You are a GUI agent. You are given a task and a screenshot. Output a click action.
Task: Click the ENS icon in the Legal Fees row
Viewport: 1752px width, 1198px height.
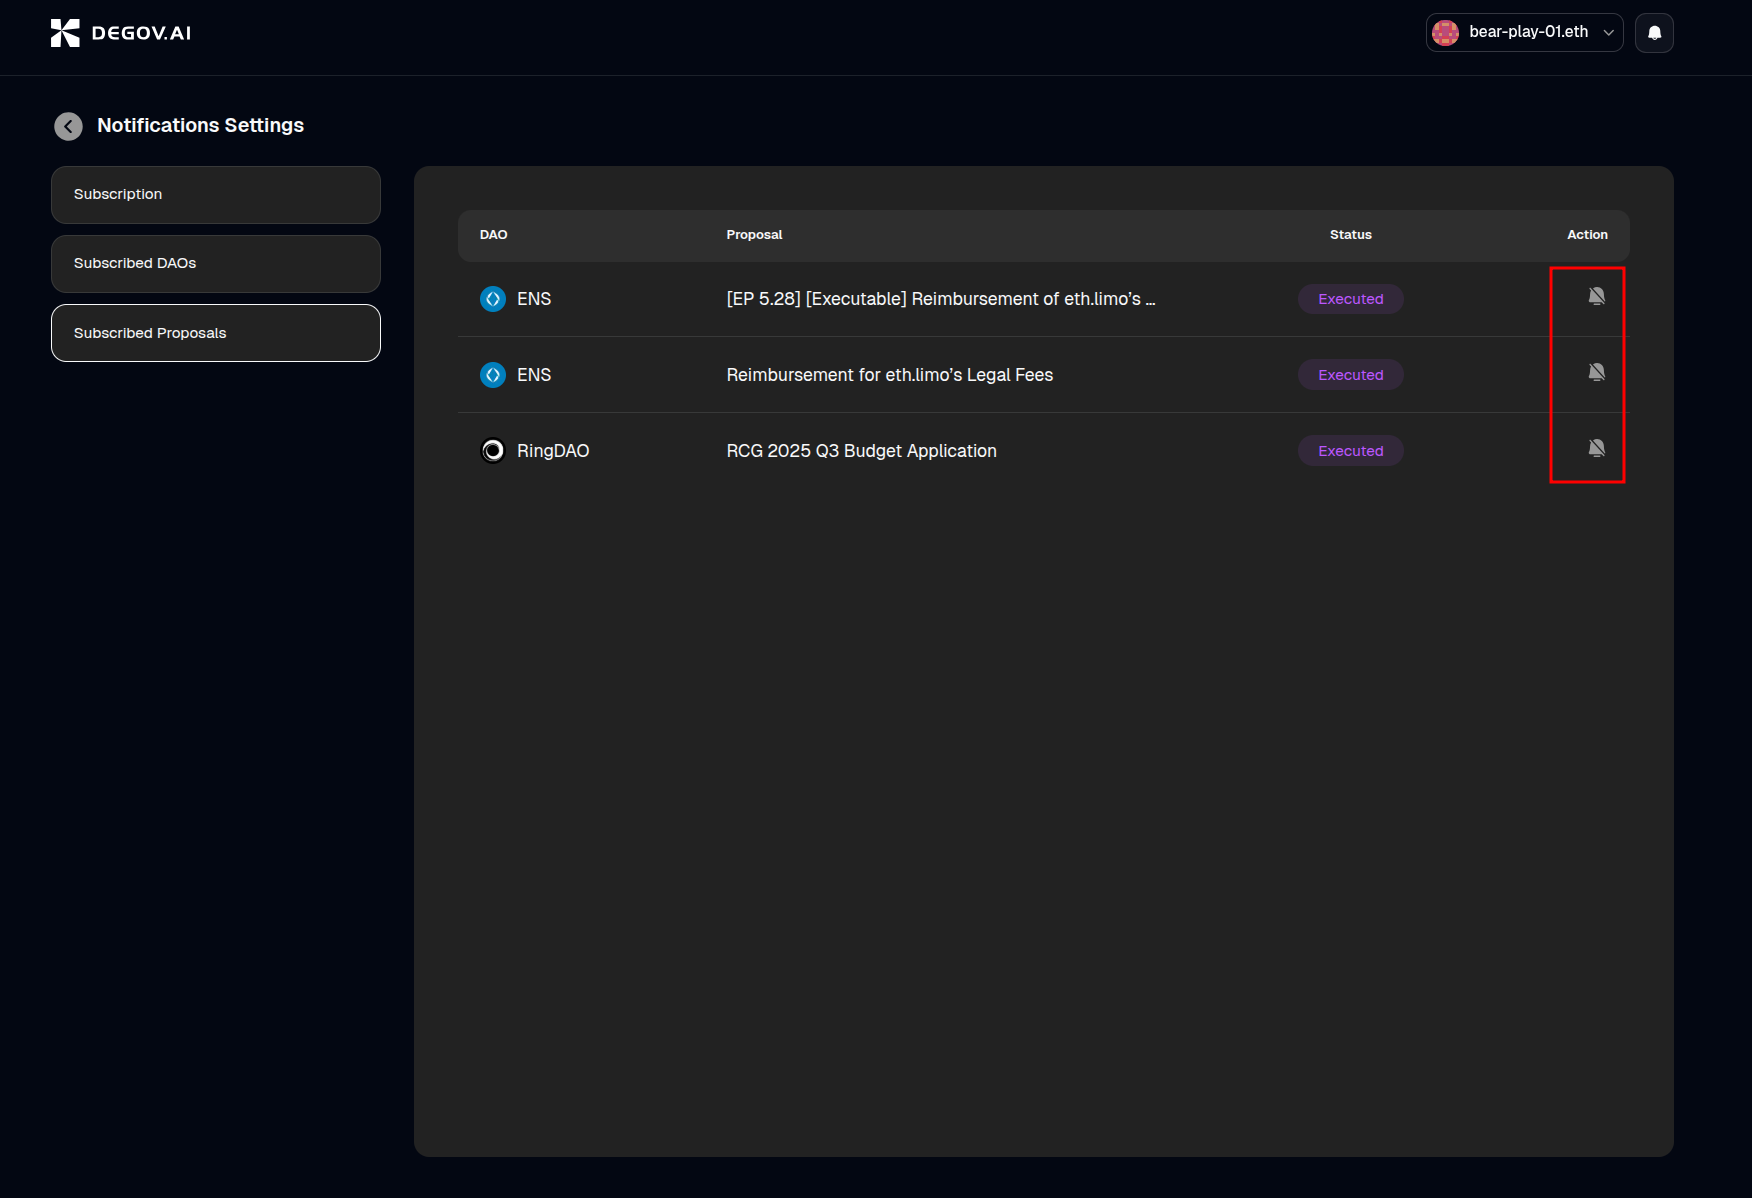click(x=493, y=375)
